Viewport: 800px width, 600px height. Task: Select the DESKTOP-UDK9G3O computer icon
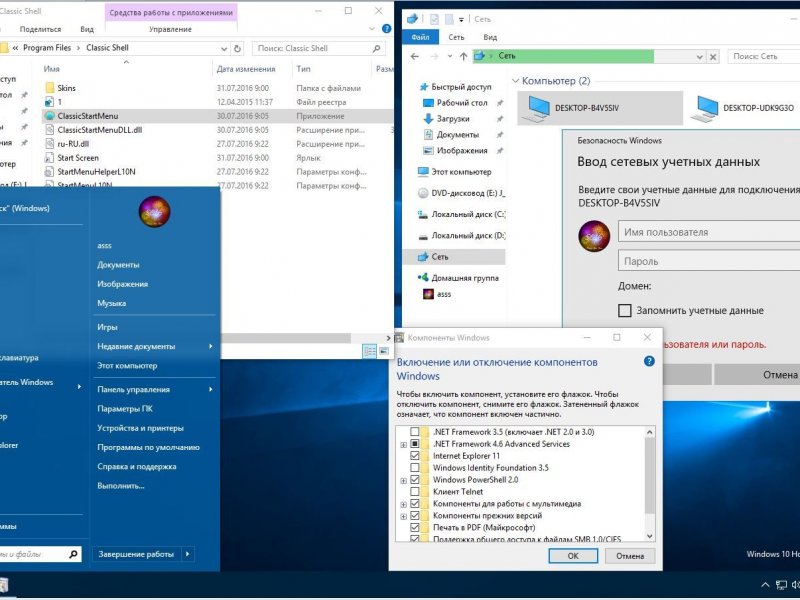704,108
